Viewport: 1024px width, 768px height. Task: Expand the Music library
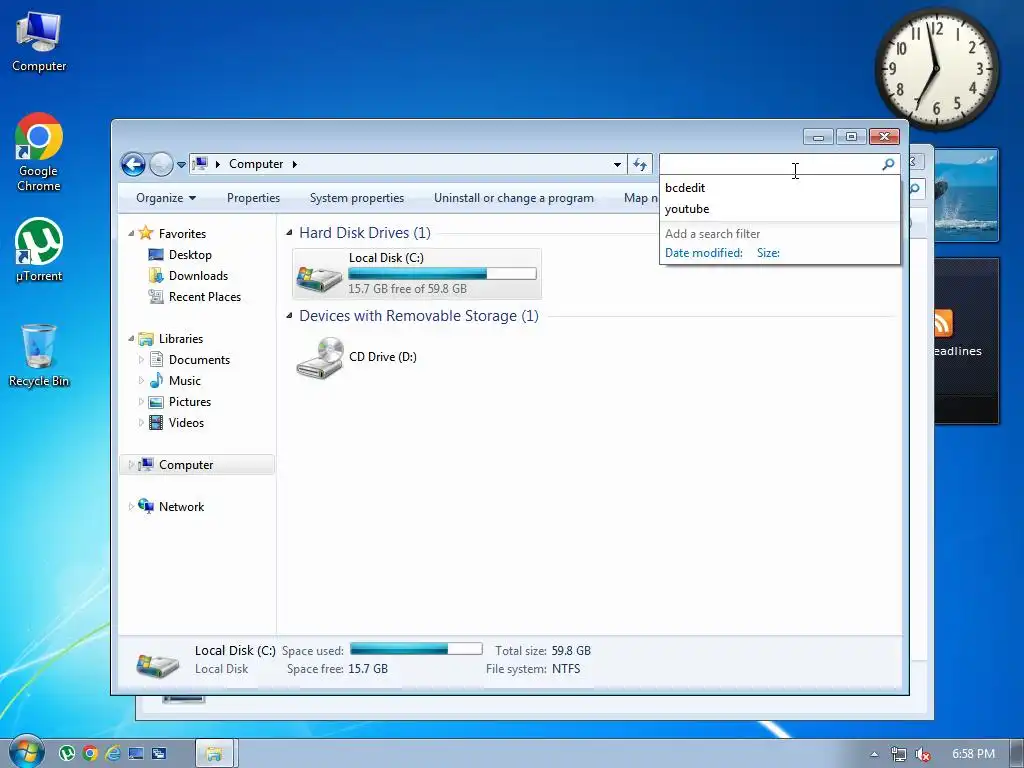(x=141, y=381)
